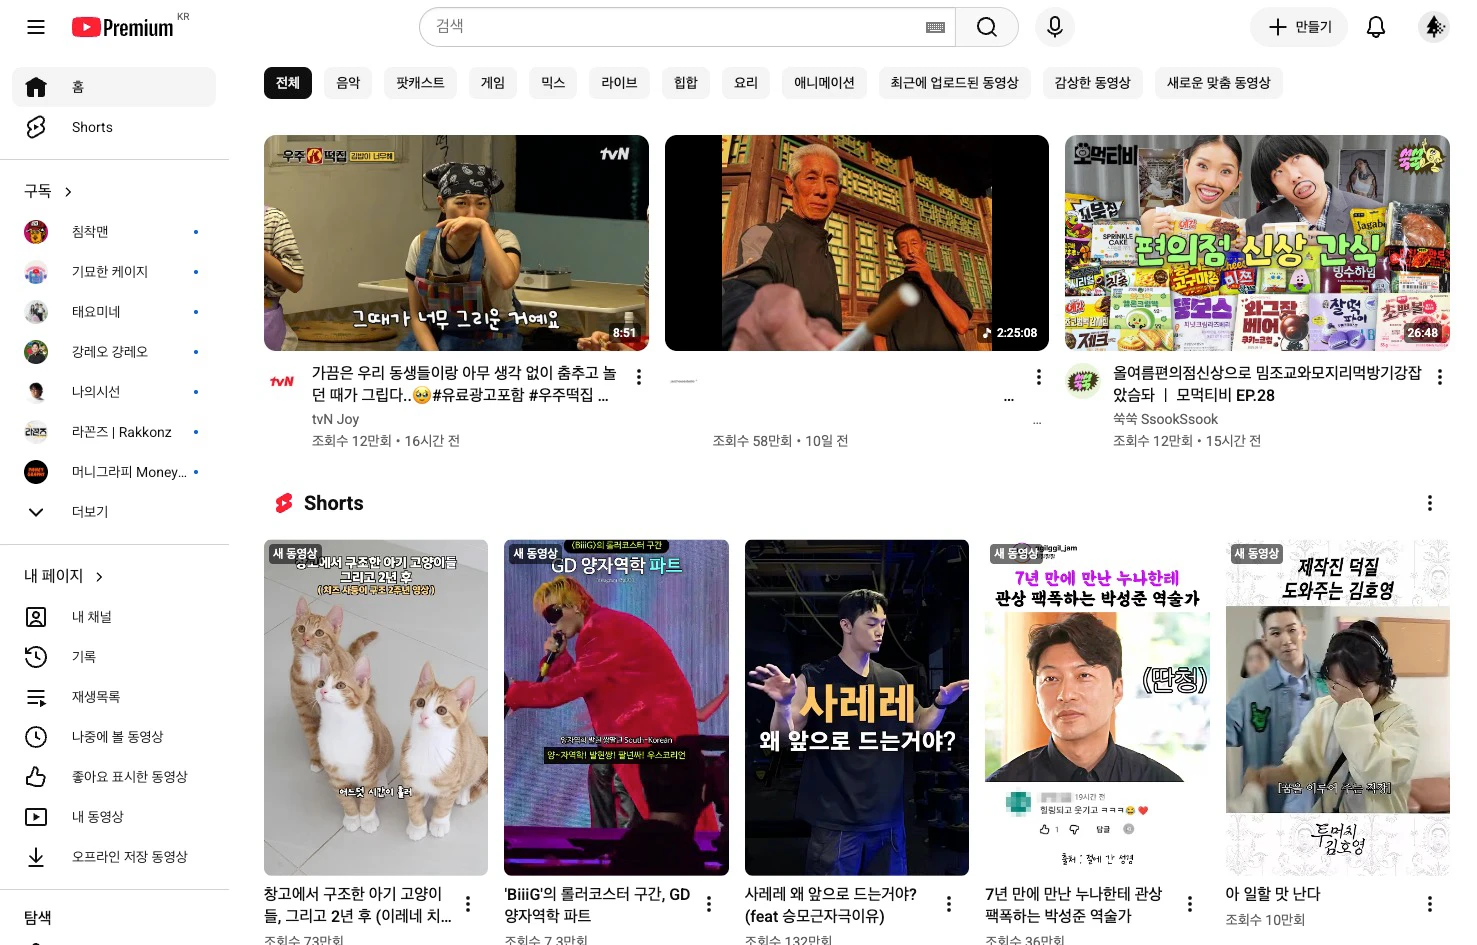Open options for 아 일할 맛 난다 short
This screenshot has width=1477, height=945.
coord(1430,904)
